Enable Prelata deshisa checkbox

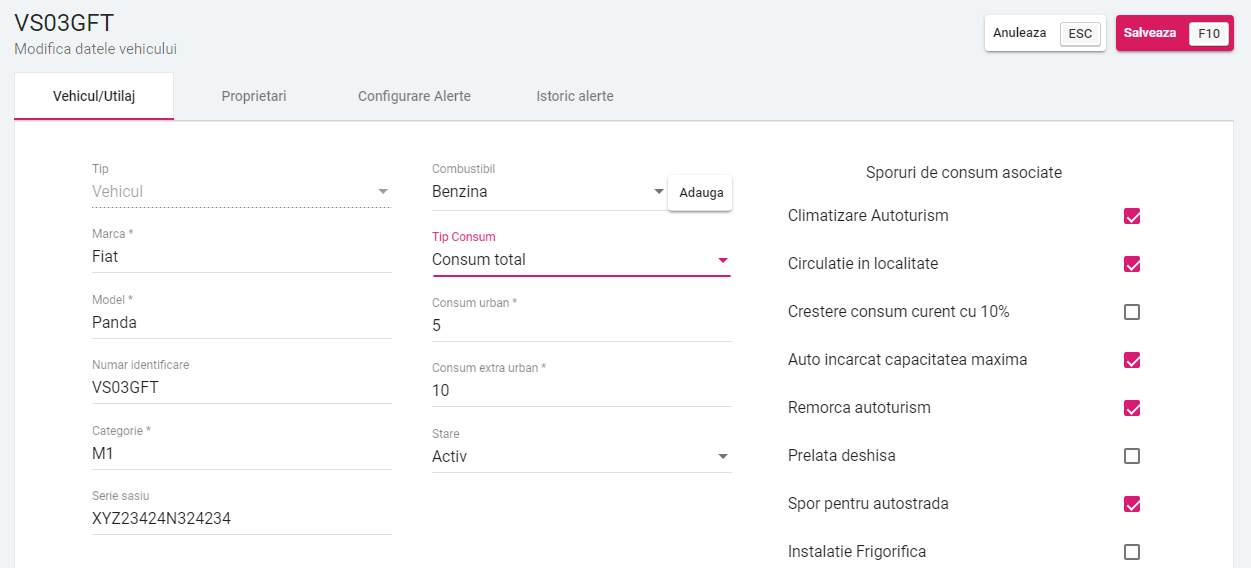pyautogui.click(x=1132, y=456)
